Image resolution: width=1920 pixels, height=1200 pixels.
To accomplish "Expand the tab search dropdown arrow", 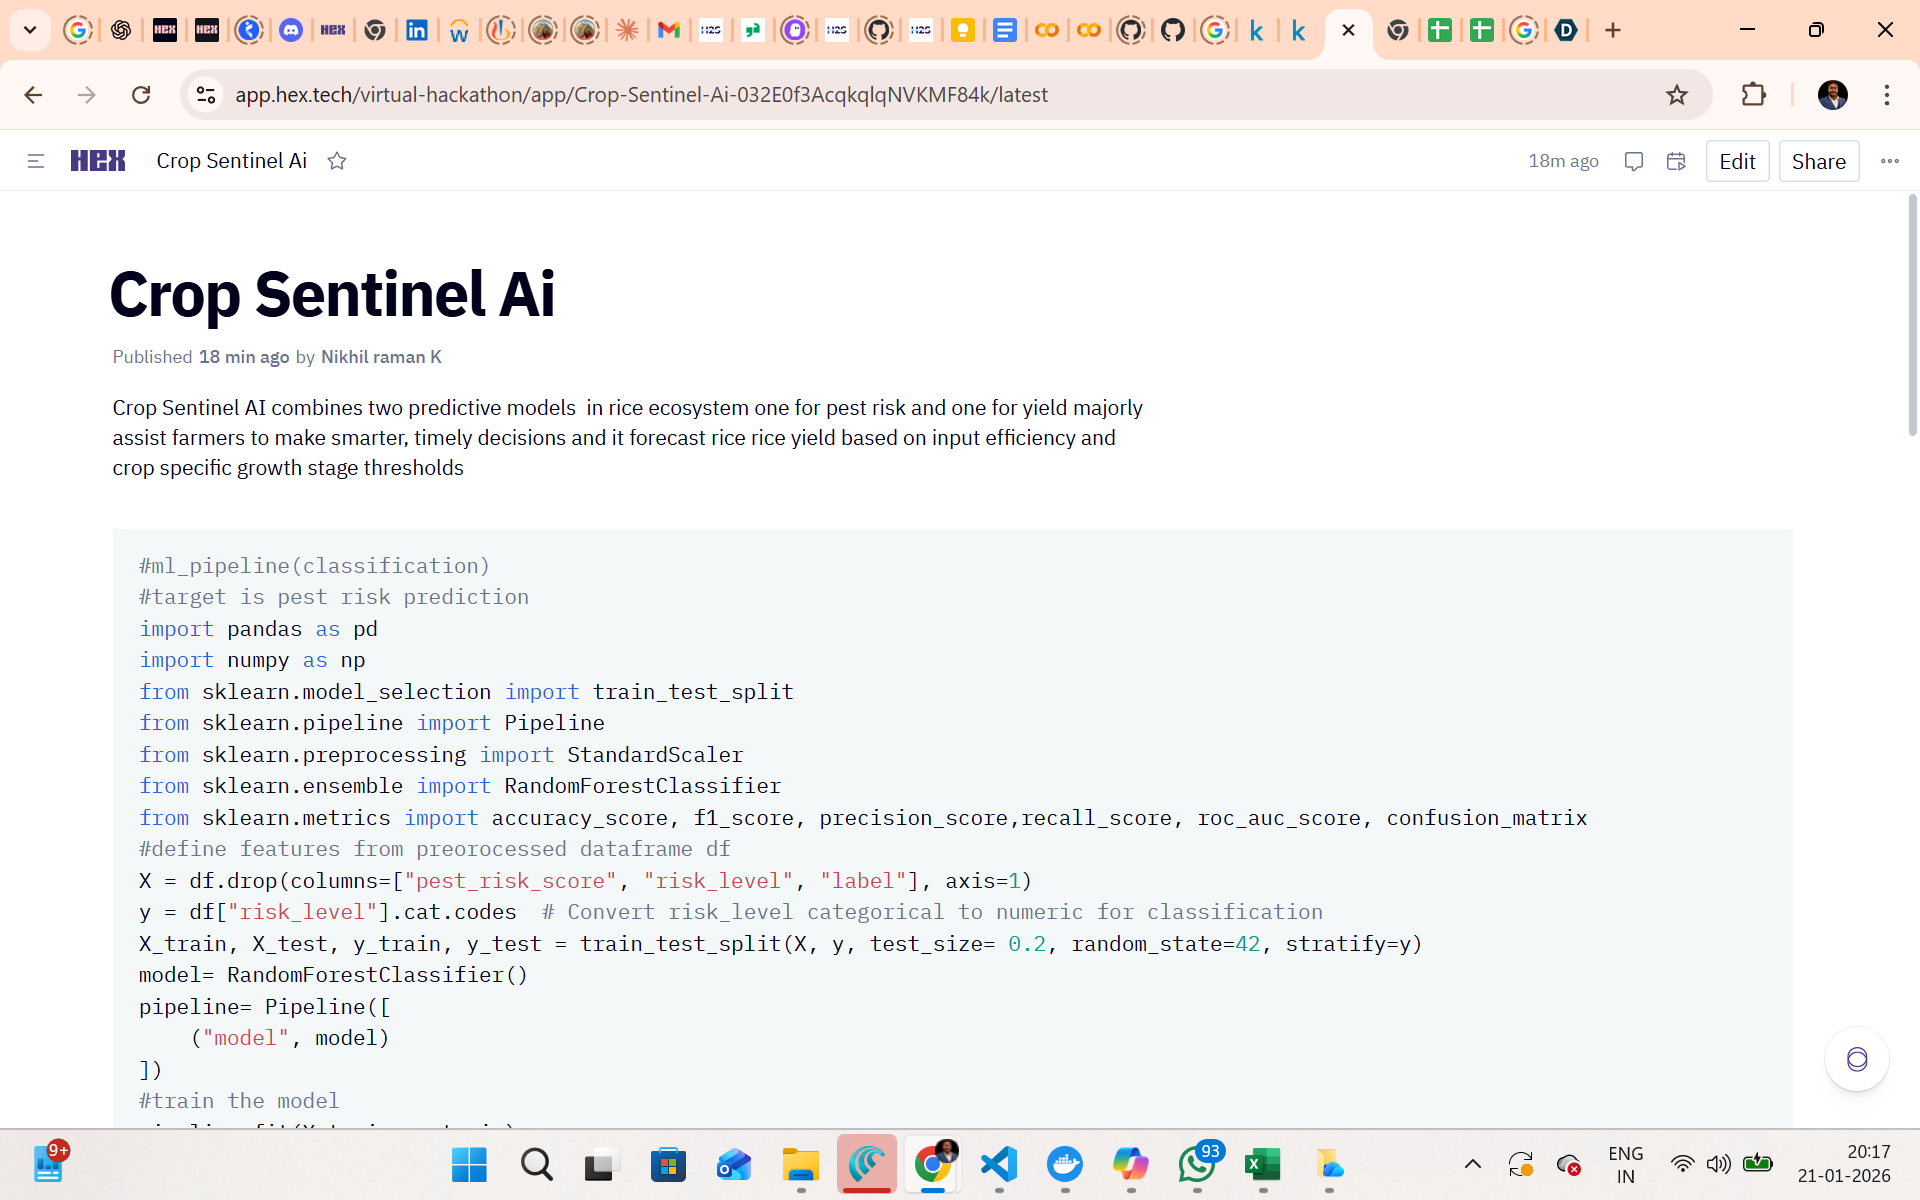I will [30, 30].
